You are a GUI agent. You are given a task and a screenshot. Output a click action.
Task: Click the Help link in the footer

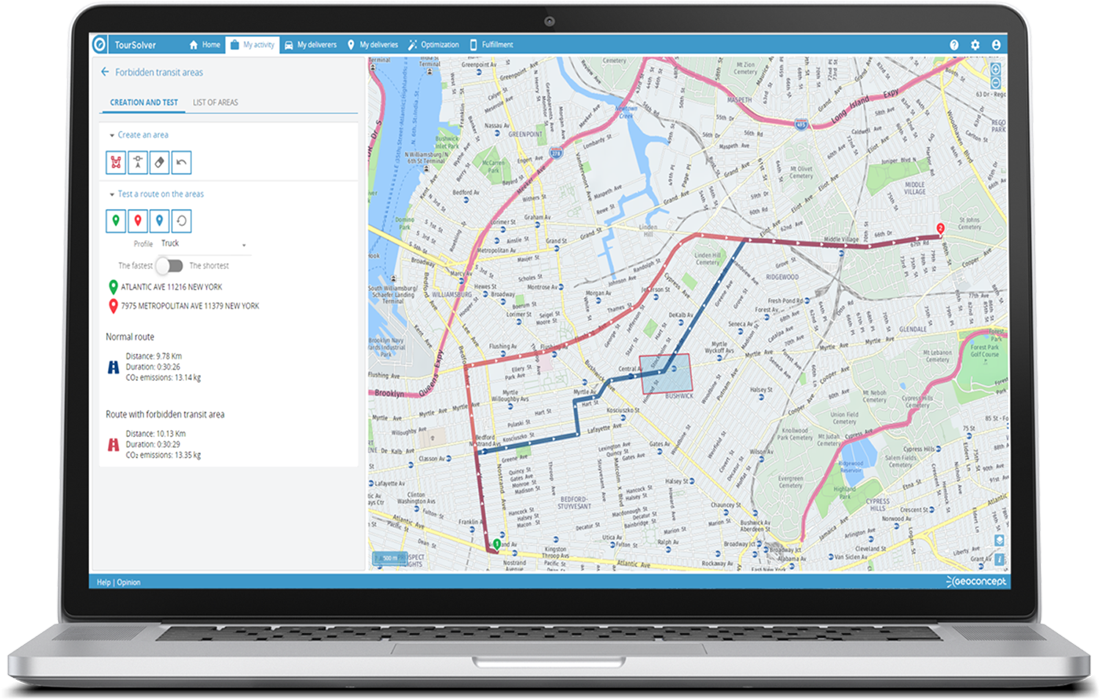[103, 582]
